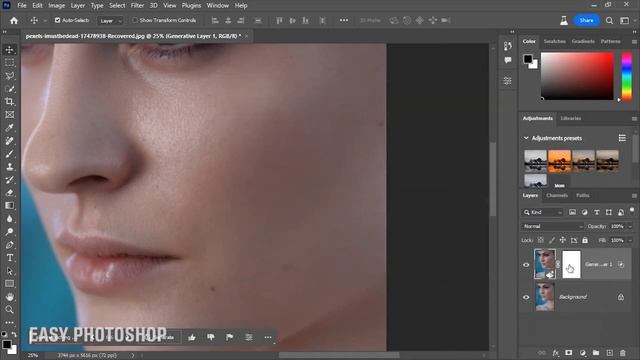Delete layer with the trash icon
640x360 pixels.
622,353
